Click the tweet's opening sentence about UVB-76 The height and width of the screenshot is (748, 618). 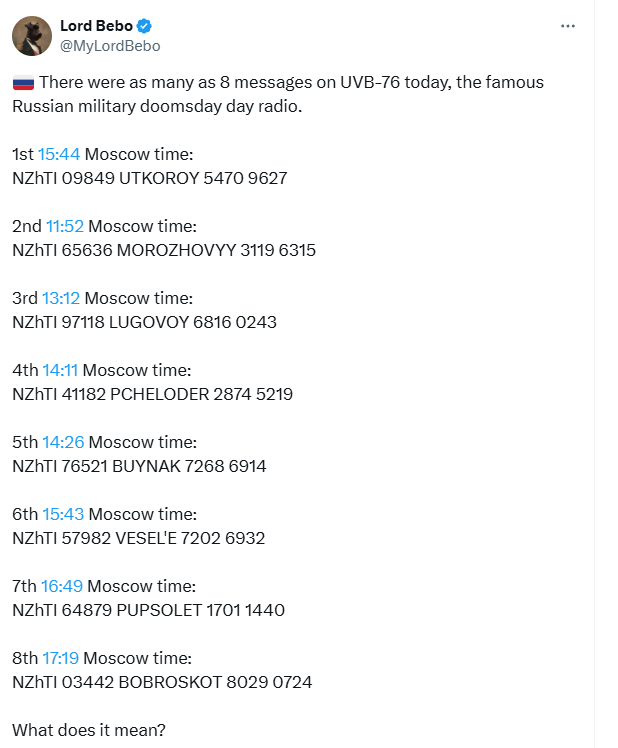(278, 94)
